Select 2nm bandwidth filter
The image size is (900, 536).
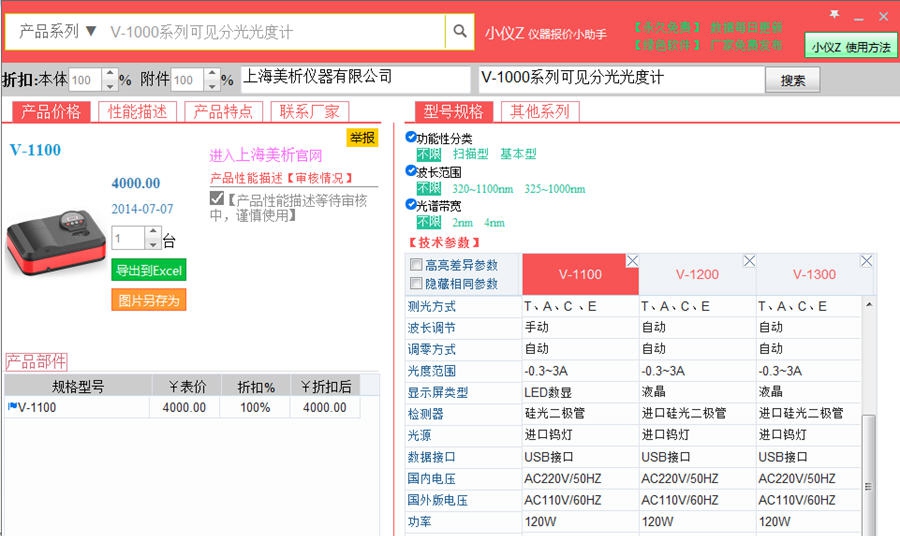click(x=462, y=222)
